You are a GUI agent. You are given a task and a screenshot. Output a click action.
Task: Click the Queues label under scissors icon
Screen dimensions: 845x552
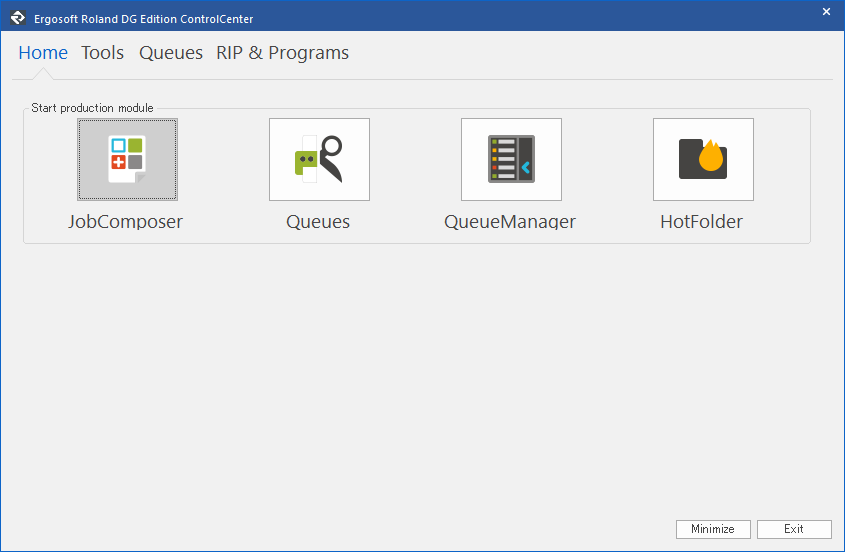318,222
